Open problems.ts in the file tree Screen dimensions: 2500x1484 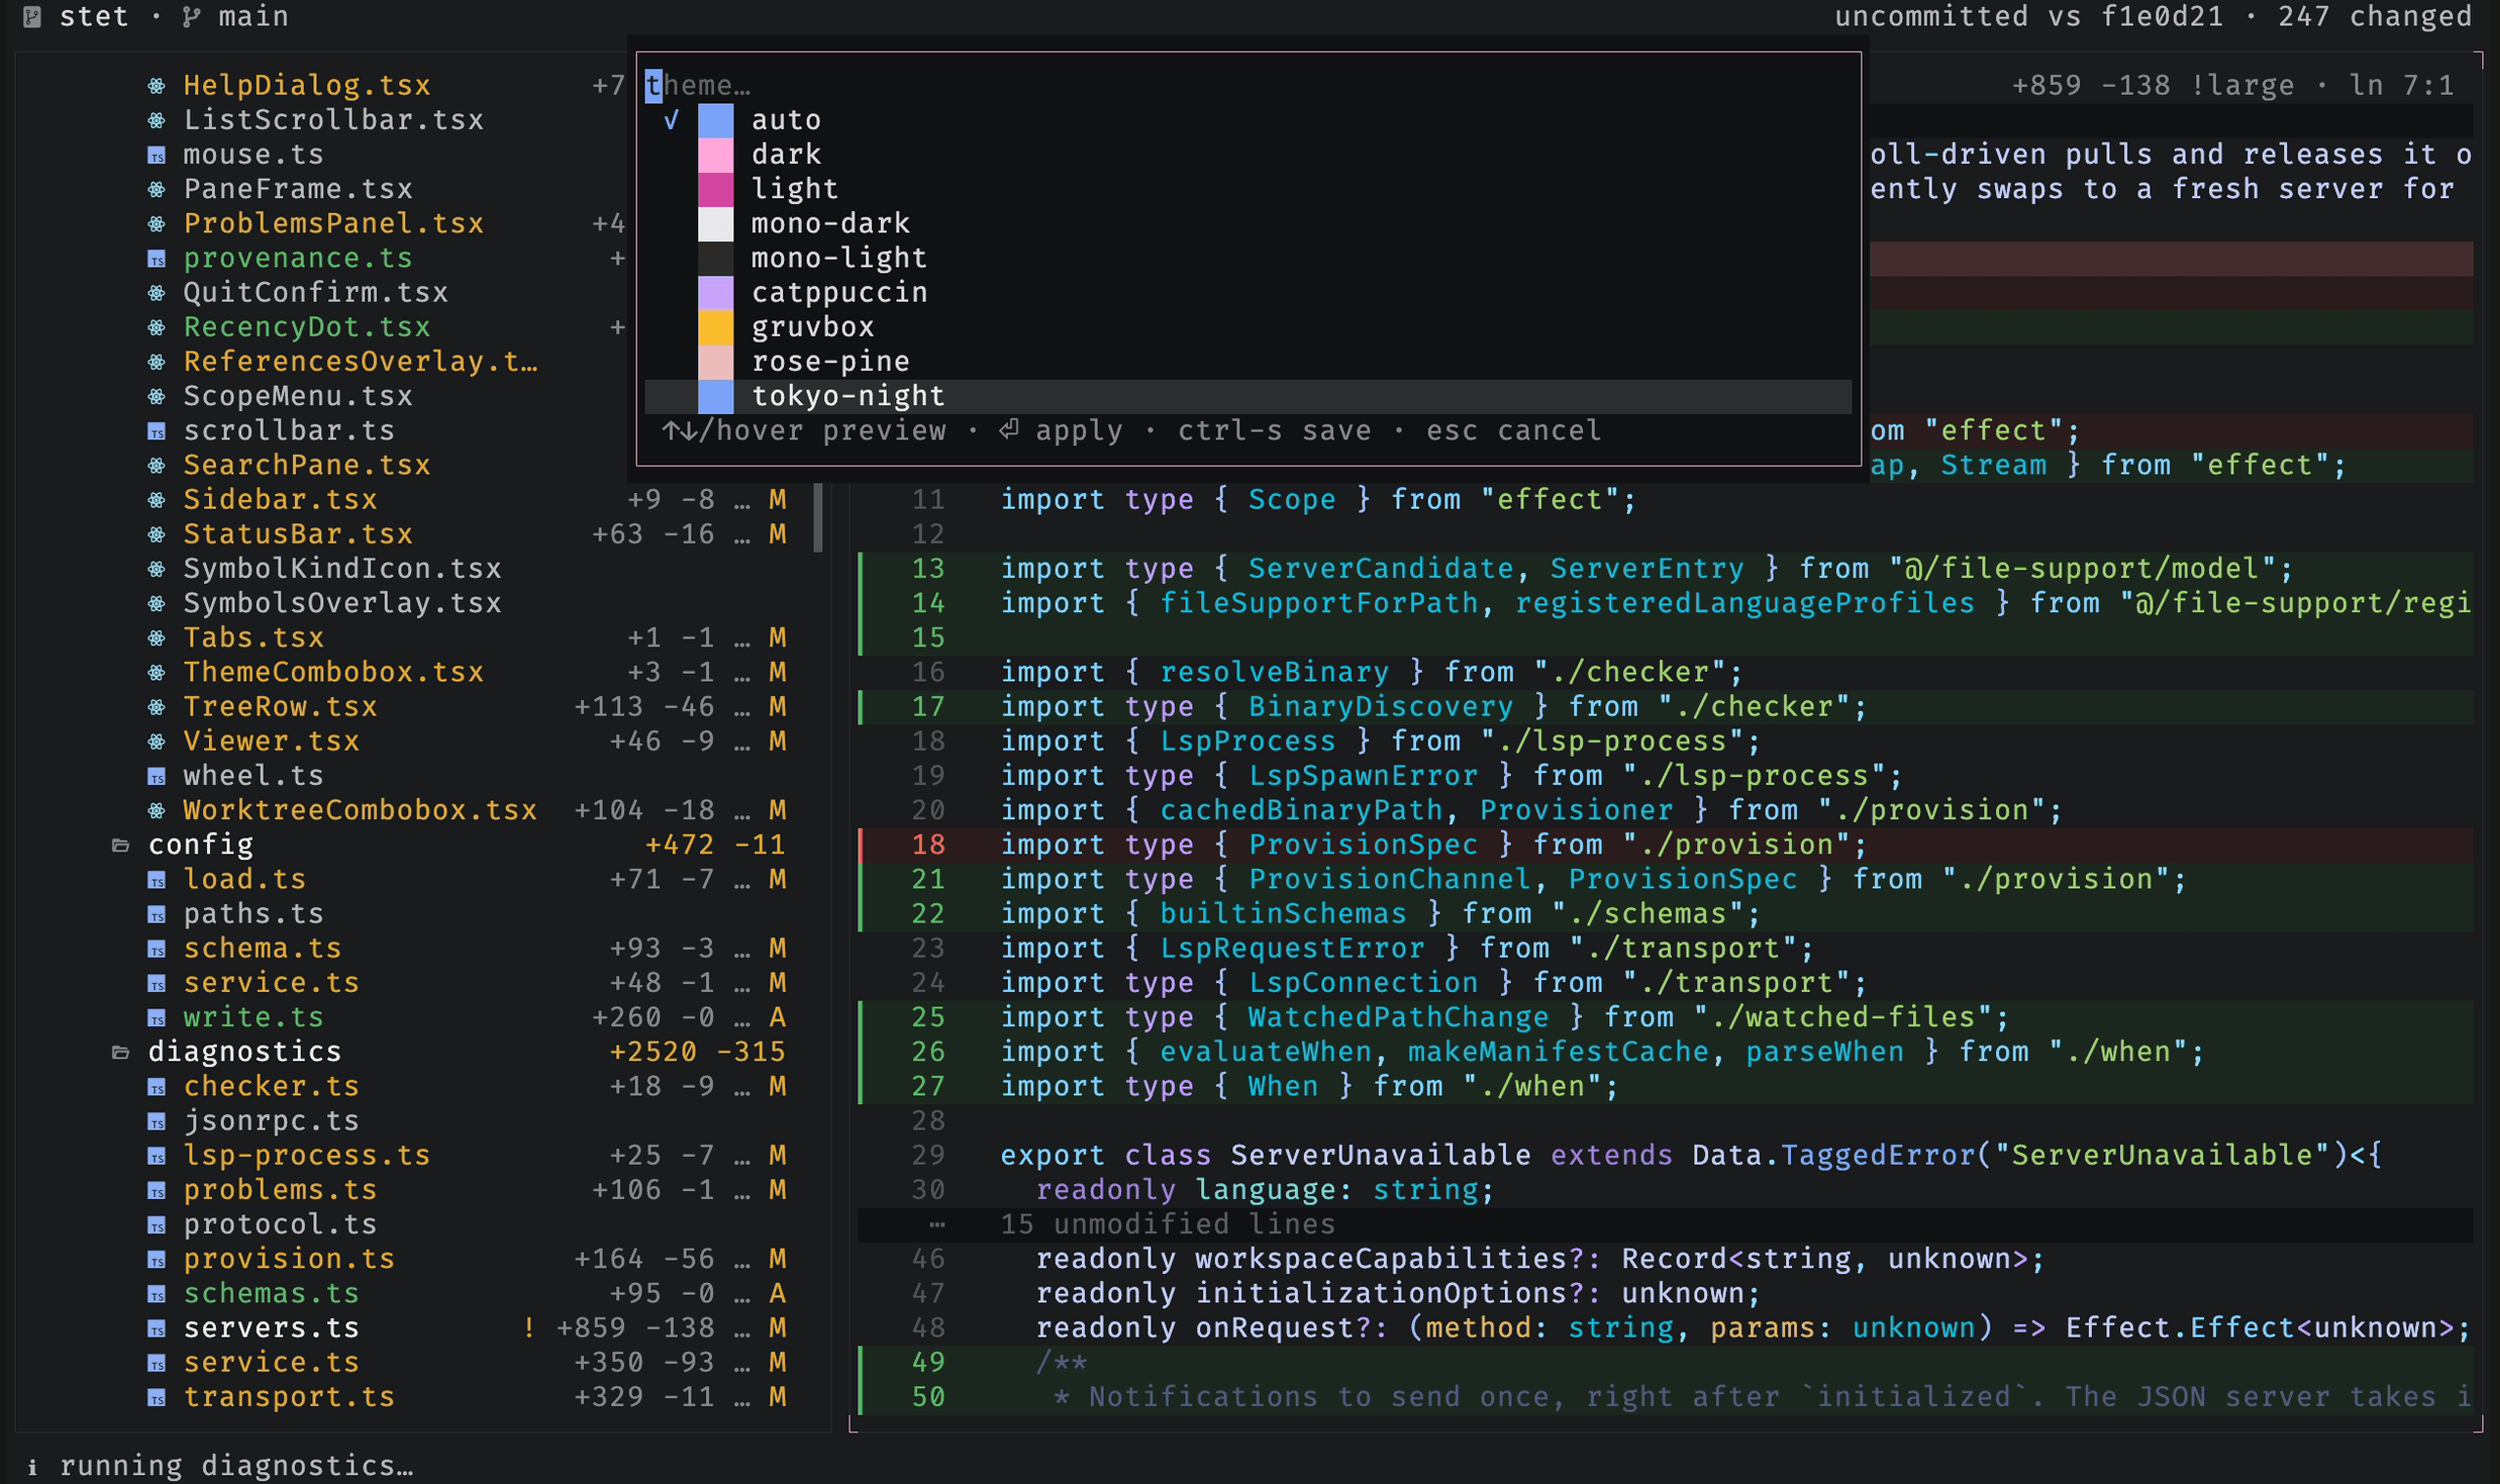click(280, 1191)
